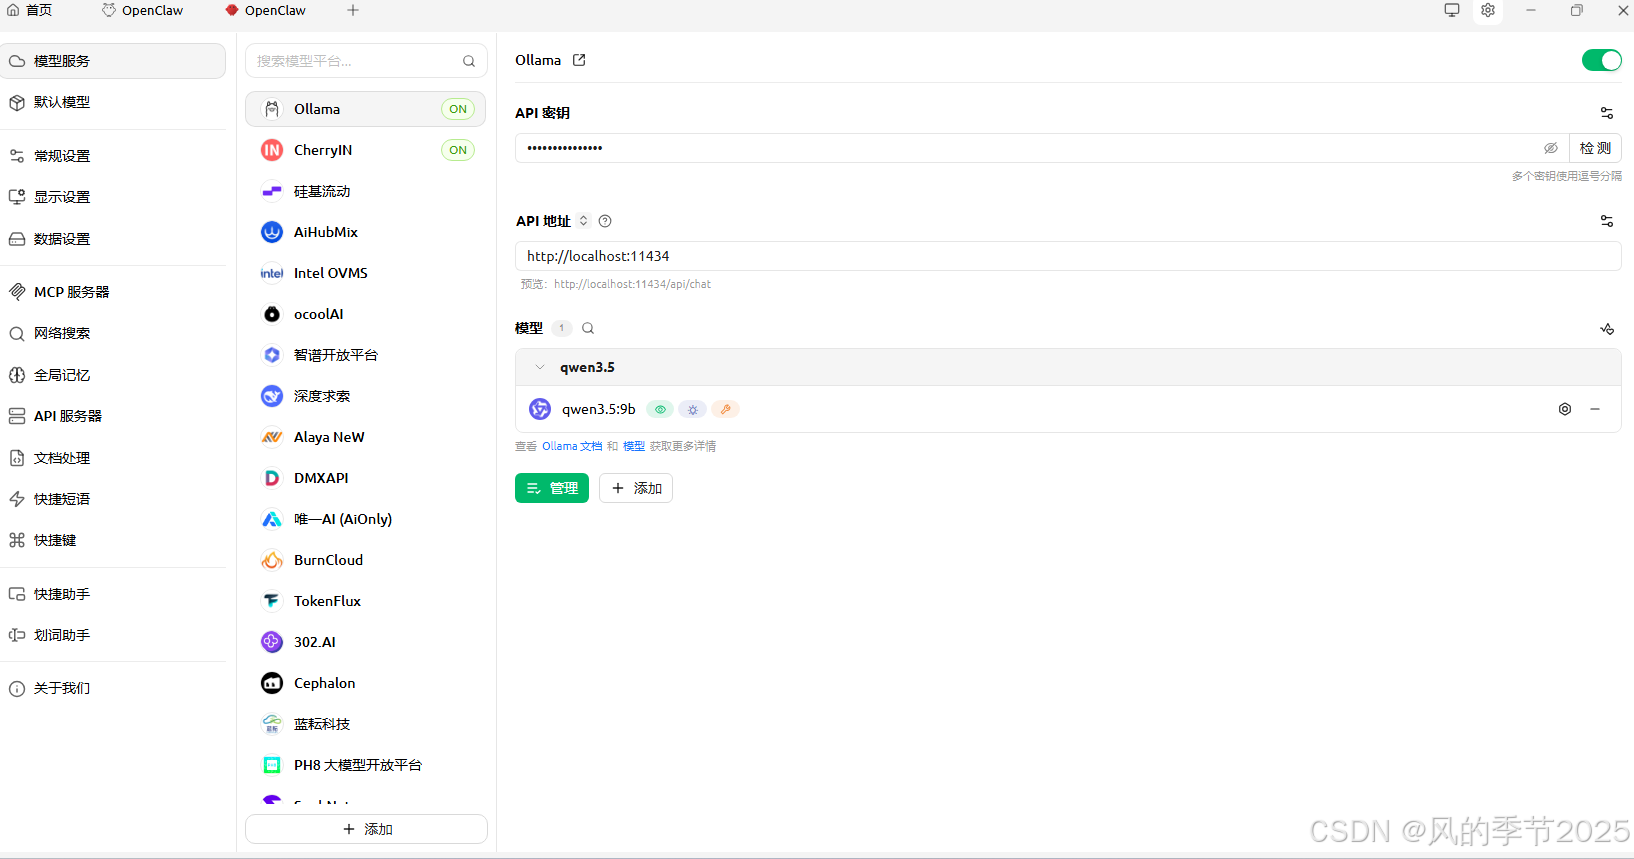Select the ocoolAI provider
The height and width of the screenshot is (859, 1634).
coord(365,314)
